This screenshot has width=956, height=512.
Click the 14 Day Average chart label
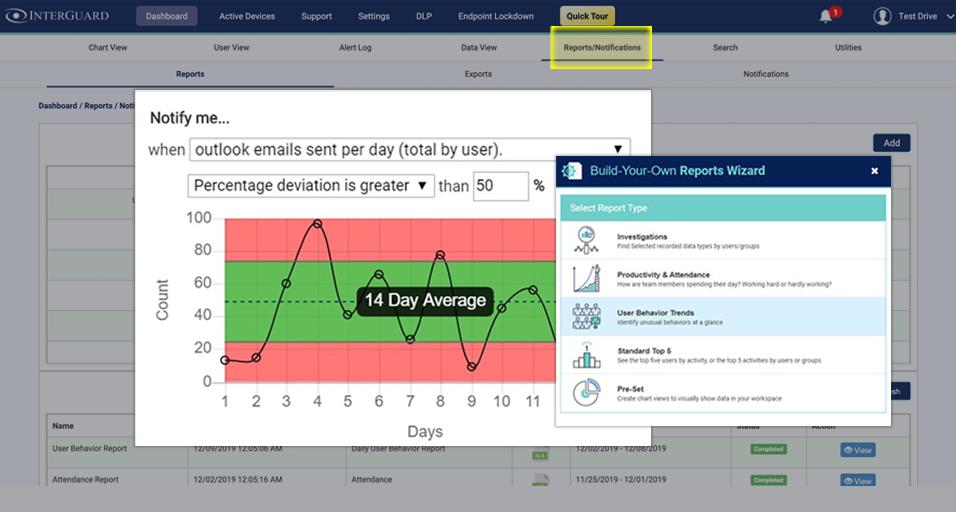point(425,300)
